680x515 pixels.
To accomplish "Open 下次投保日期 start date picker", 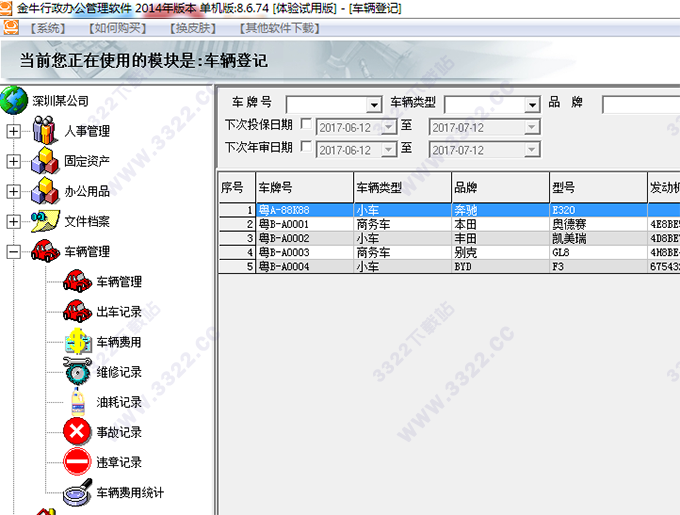I will pyautogui.click(x=389, y=127).
